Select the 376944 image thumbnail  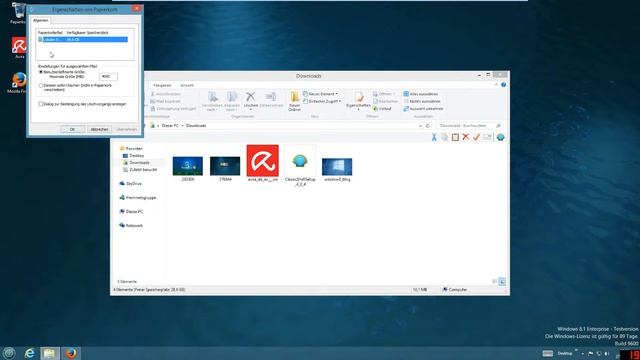[x=225, y=169]
